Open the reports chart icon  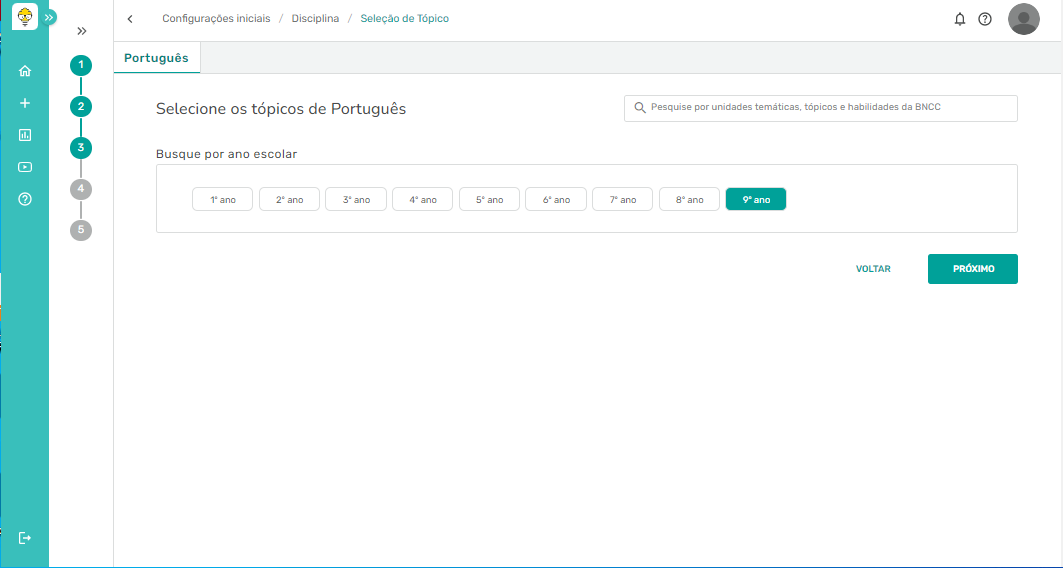25,135
